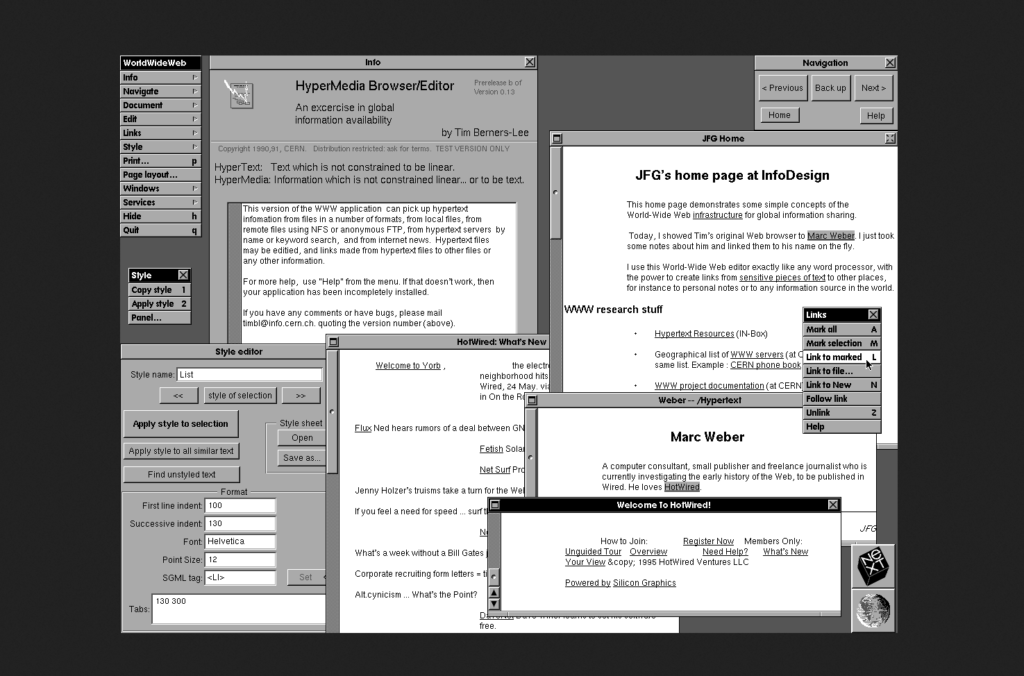Click the NeXT cube dock icon
Image resolution: width=1024 pixels, height=676 pixels.
[x=873, y=567]
